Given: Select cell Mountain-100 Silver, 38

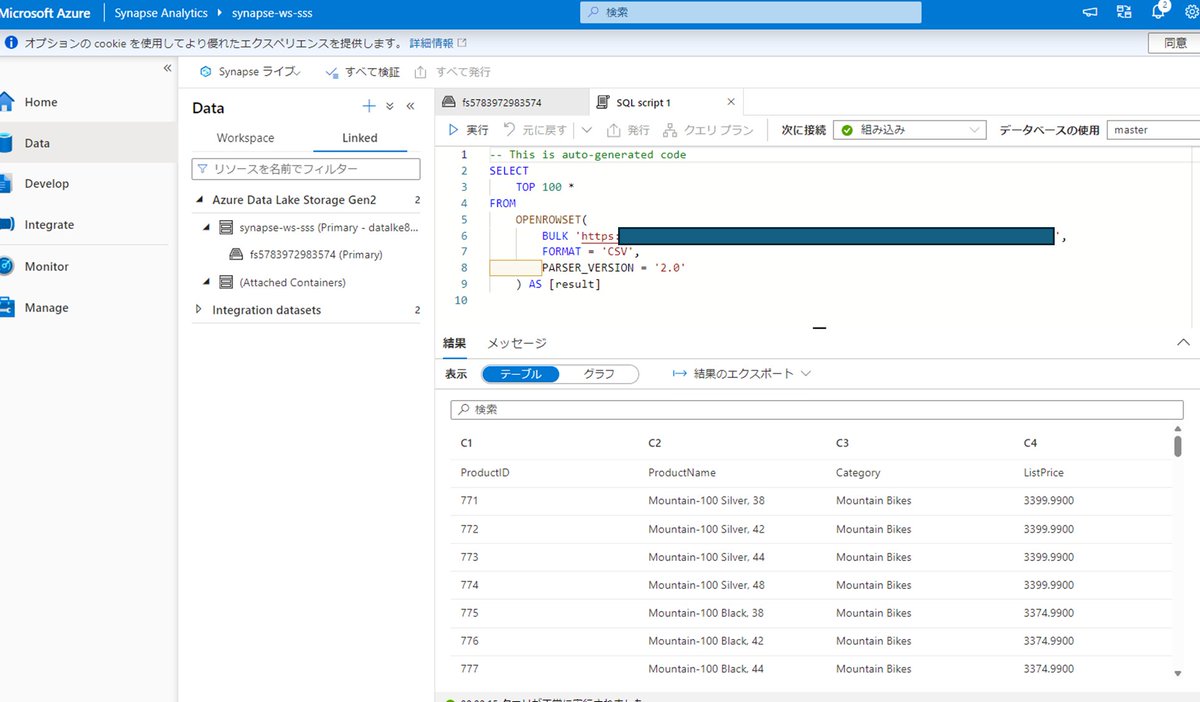Looking at the screenshot, I should (706, 500).
